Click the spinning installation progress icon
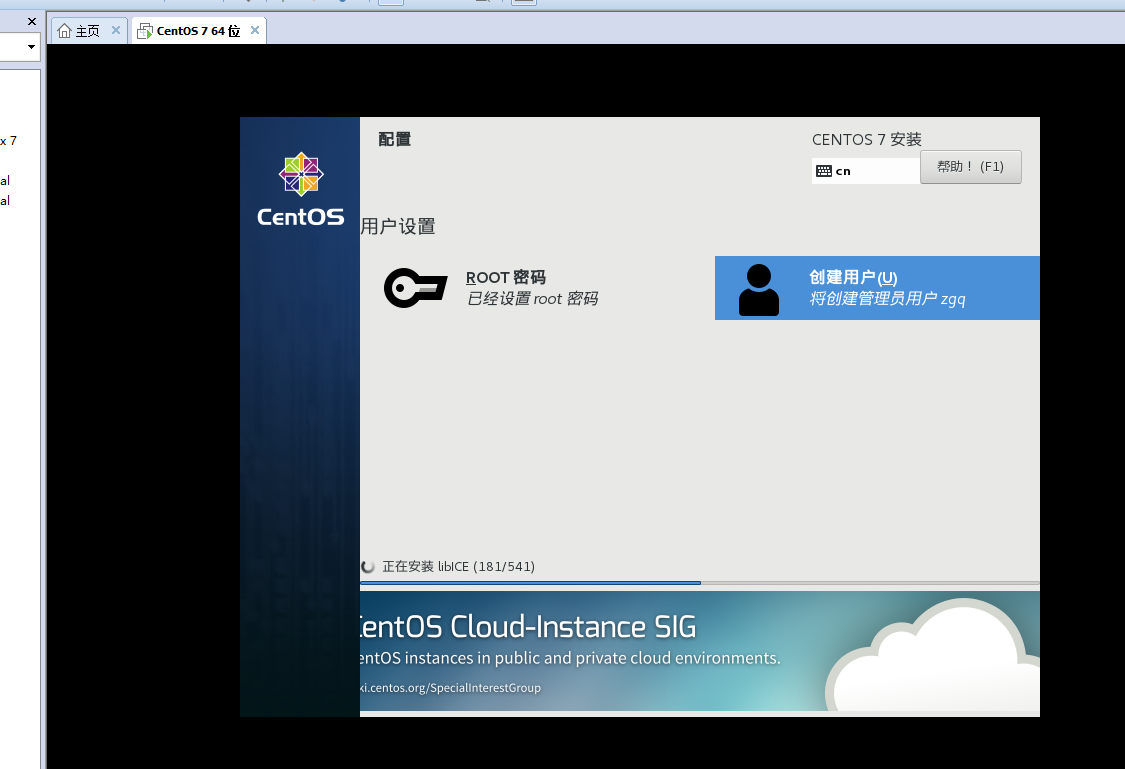Screen dimensions: 1125x769 tap(367, 567)
